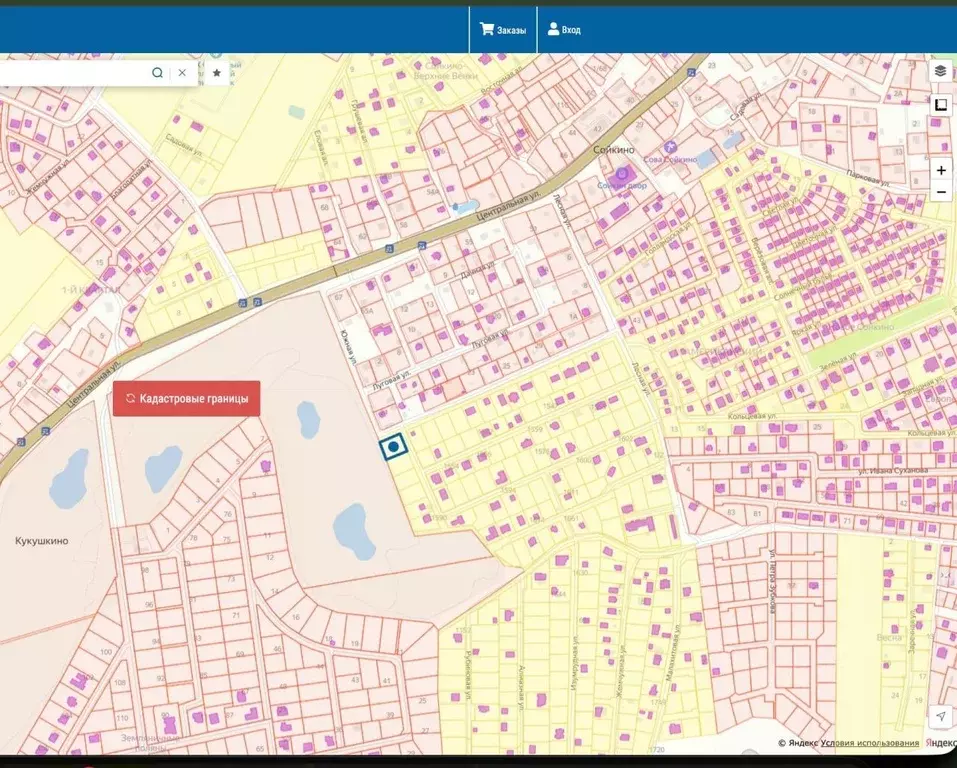This screenshot has height=768, width=957.
Task: Open the Яндекс logo link
Action: click(x=940, y=743)
